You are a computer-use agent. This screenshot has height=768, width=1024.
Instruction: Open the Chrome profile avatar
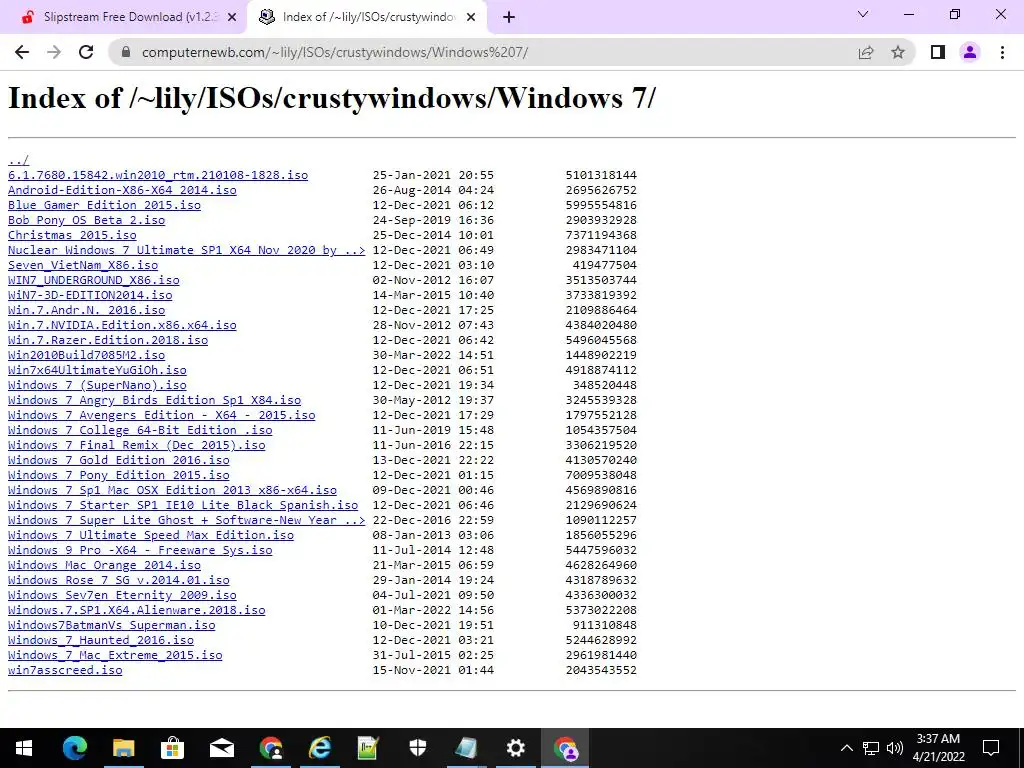[x=970, y=52]
